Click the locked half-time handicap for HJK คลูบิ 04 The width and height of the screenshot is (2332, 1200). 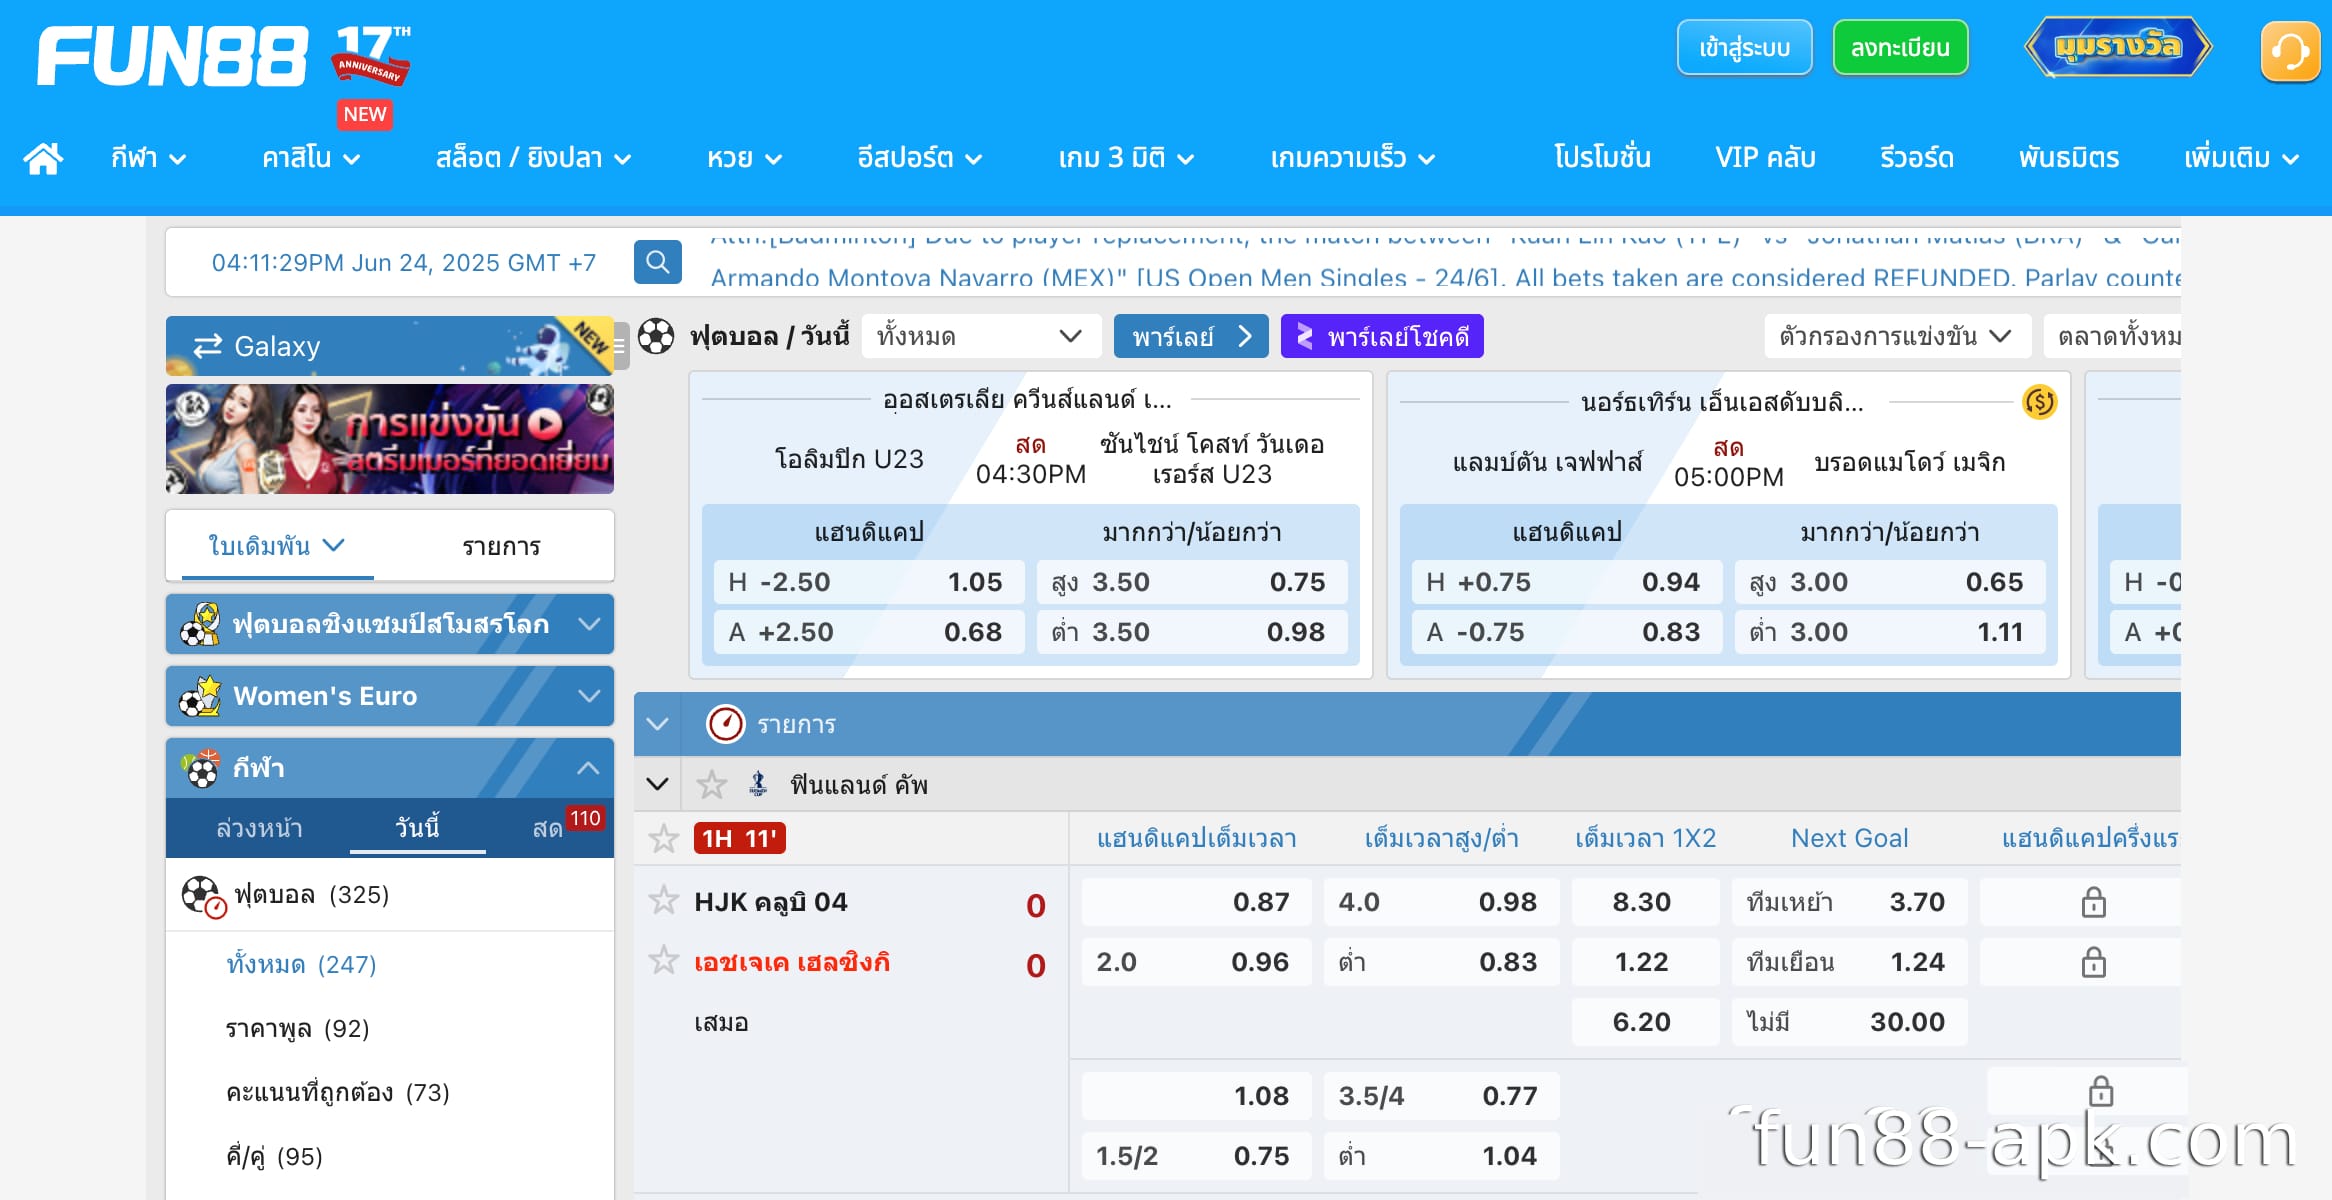coord(2093,902)
